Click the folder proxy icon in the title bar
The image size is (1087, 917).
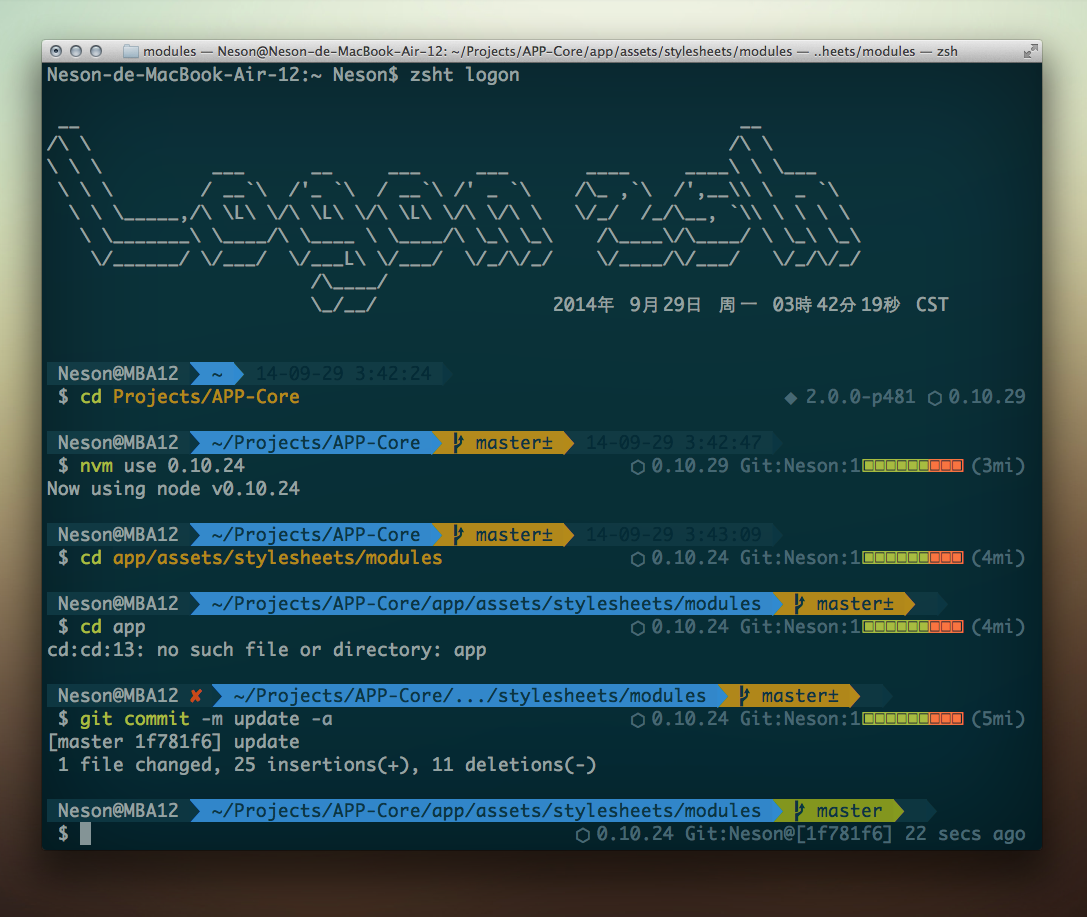point(131,51)
